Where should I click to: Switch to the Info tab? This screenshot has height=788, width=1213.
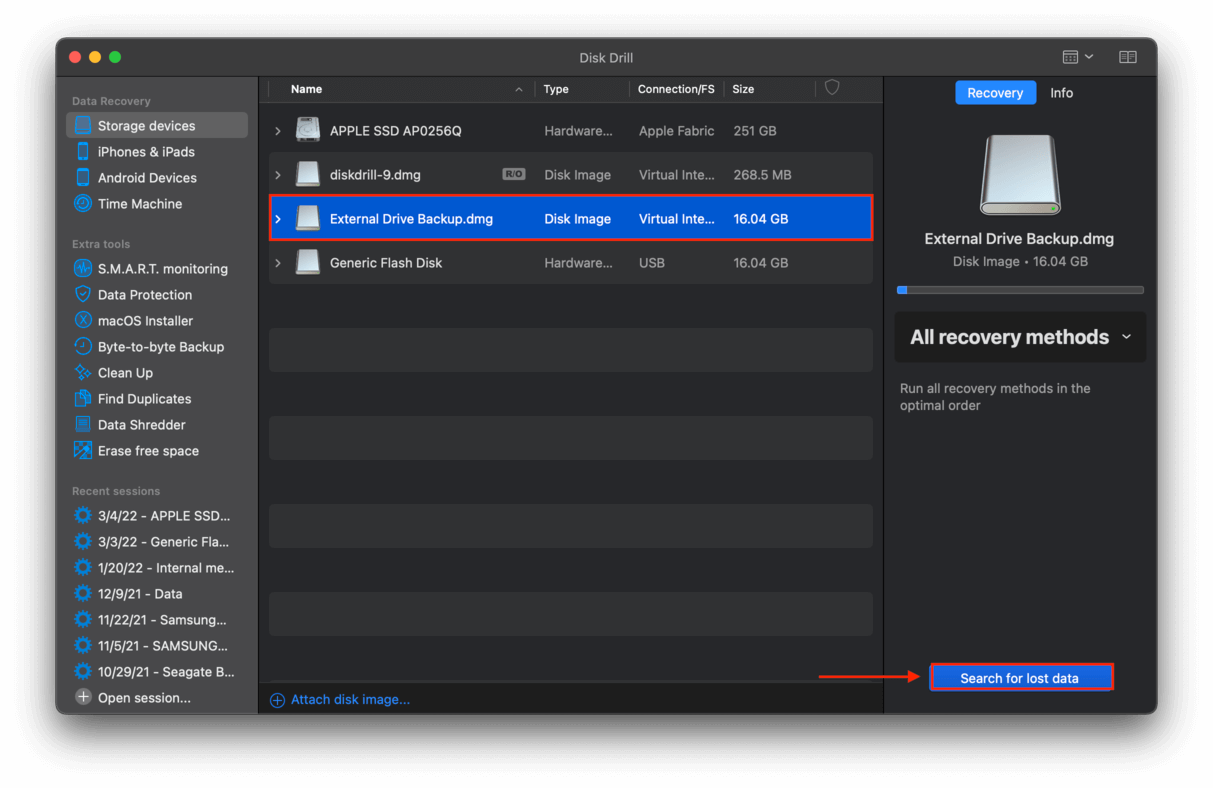1061,93
